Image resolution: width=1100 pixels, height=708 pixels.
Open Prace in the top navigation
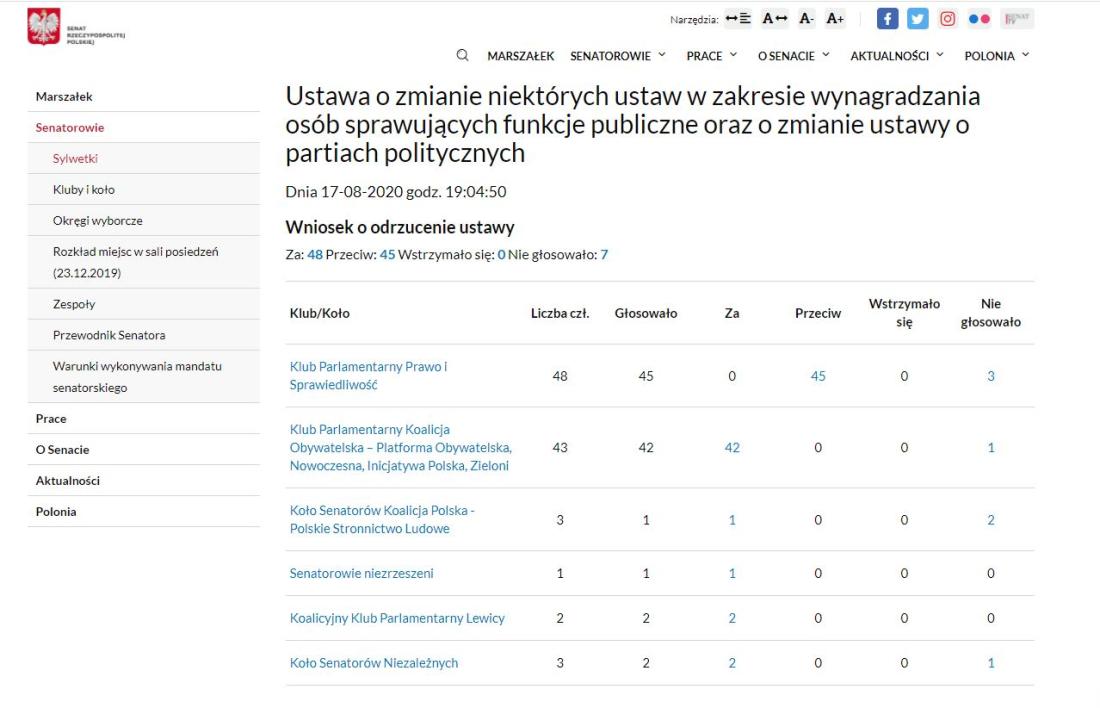(x=704, y=56)
